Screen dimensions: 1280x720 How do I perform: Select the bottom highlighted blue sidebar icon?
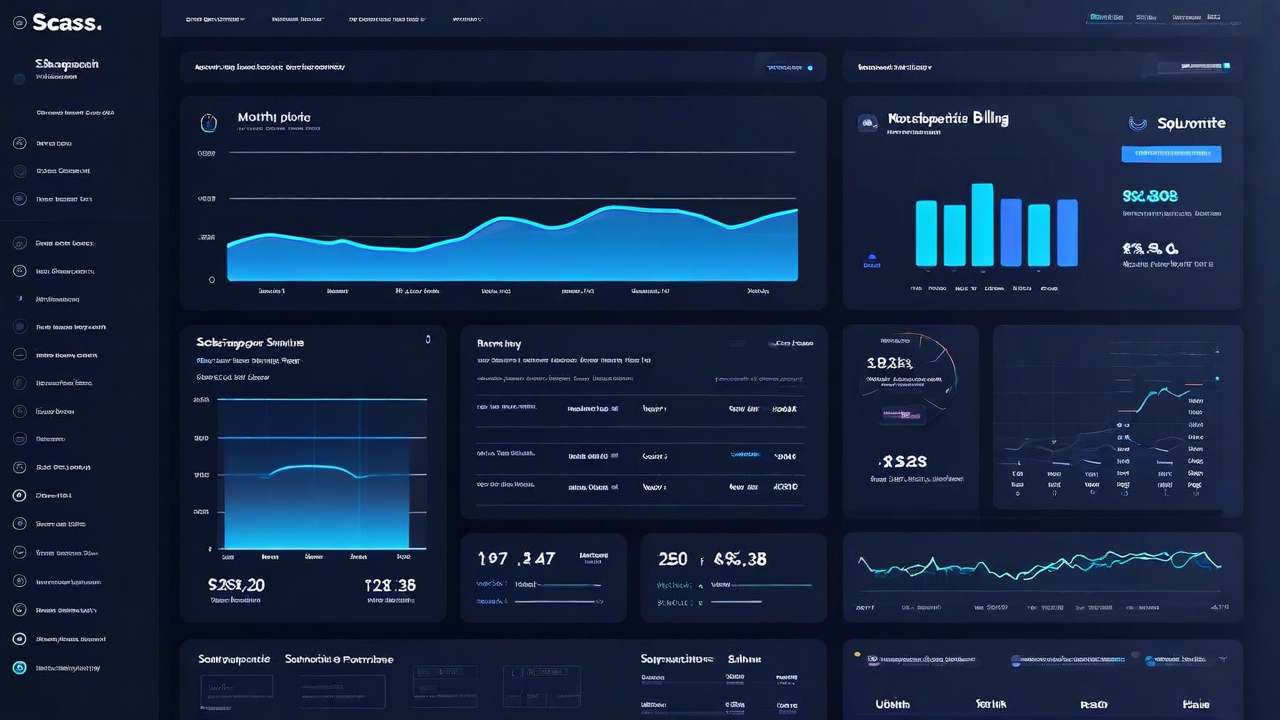coord(19,667)
